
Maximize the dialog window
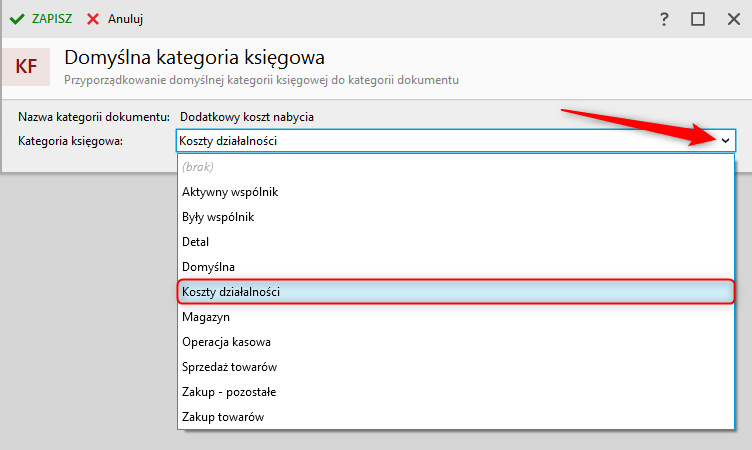pyautogui.click(x=698, y=19)
